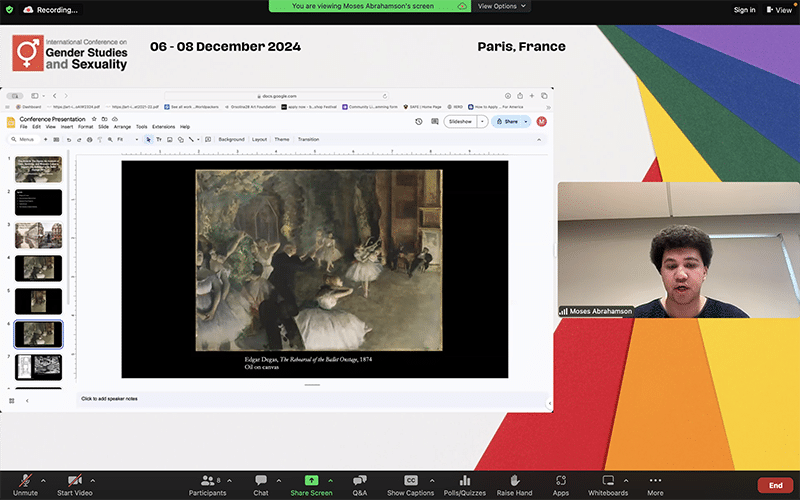This screenshot has width=800, height=500.
Task: Toggle Show Captions
Action: 410,485
